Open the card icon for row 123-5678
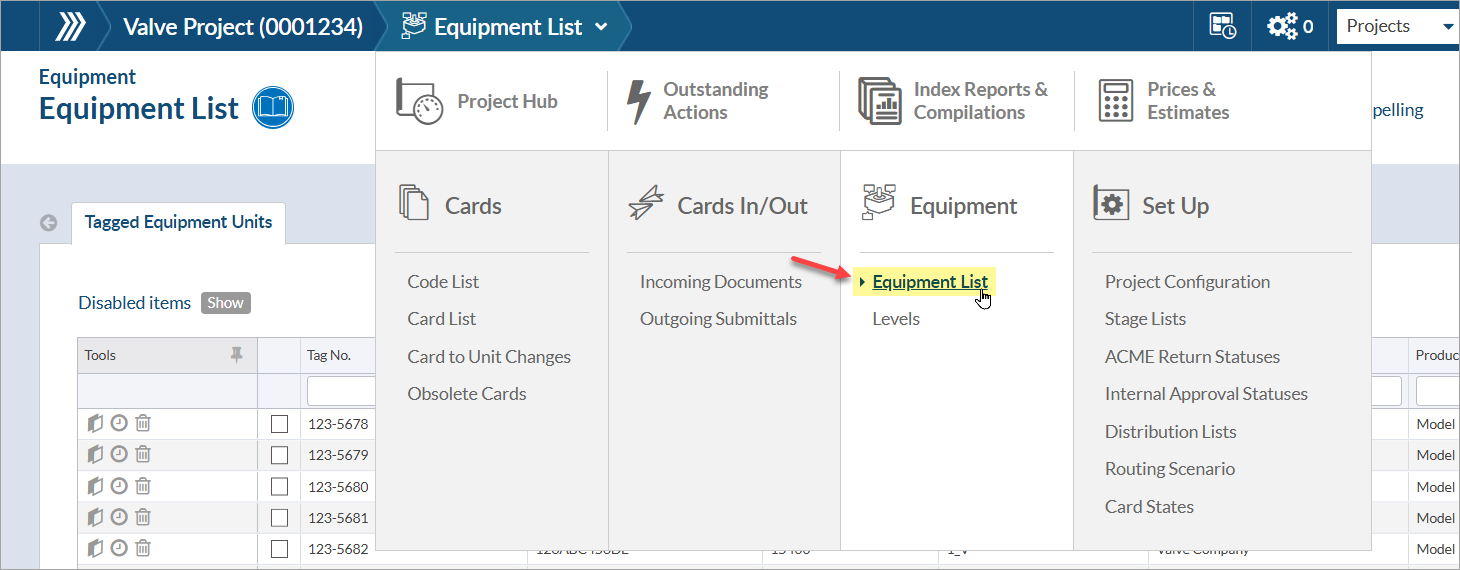 click(x=96, y=423)
